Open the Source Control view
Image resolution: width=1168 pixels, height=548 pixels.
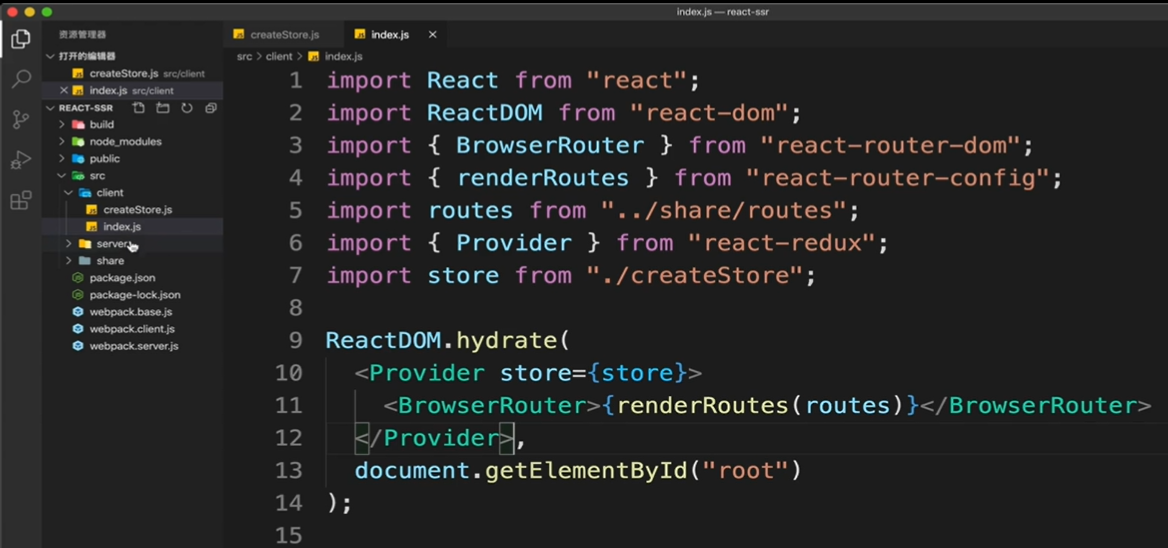pyautogui.click(x=21, y=119)
